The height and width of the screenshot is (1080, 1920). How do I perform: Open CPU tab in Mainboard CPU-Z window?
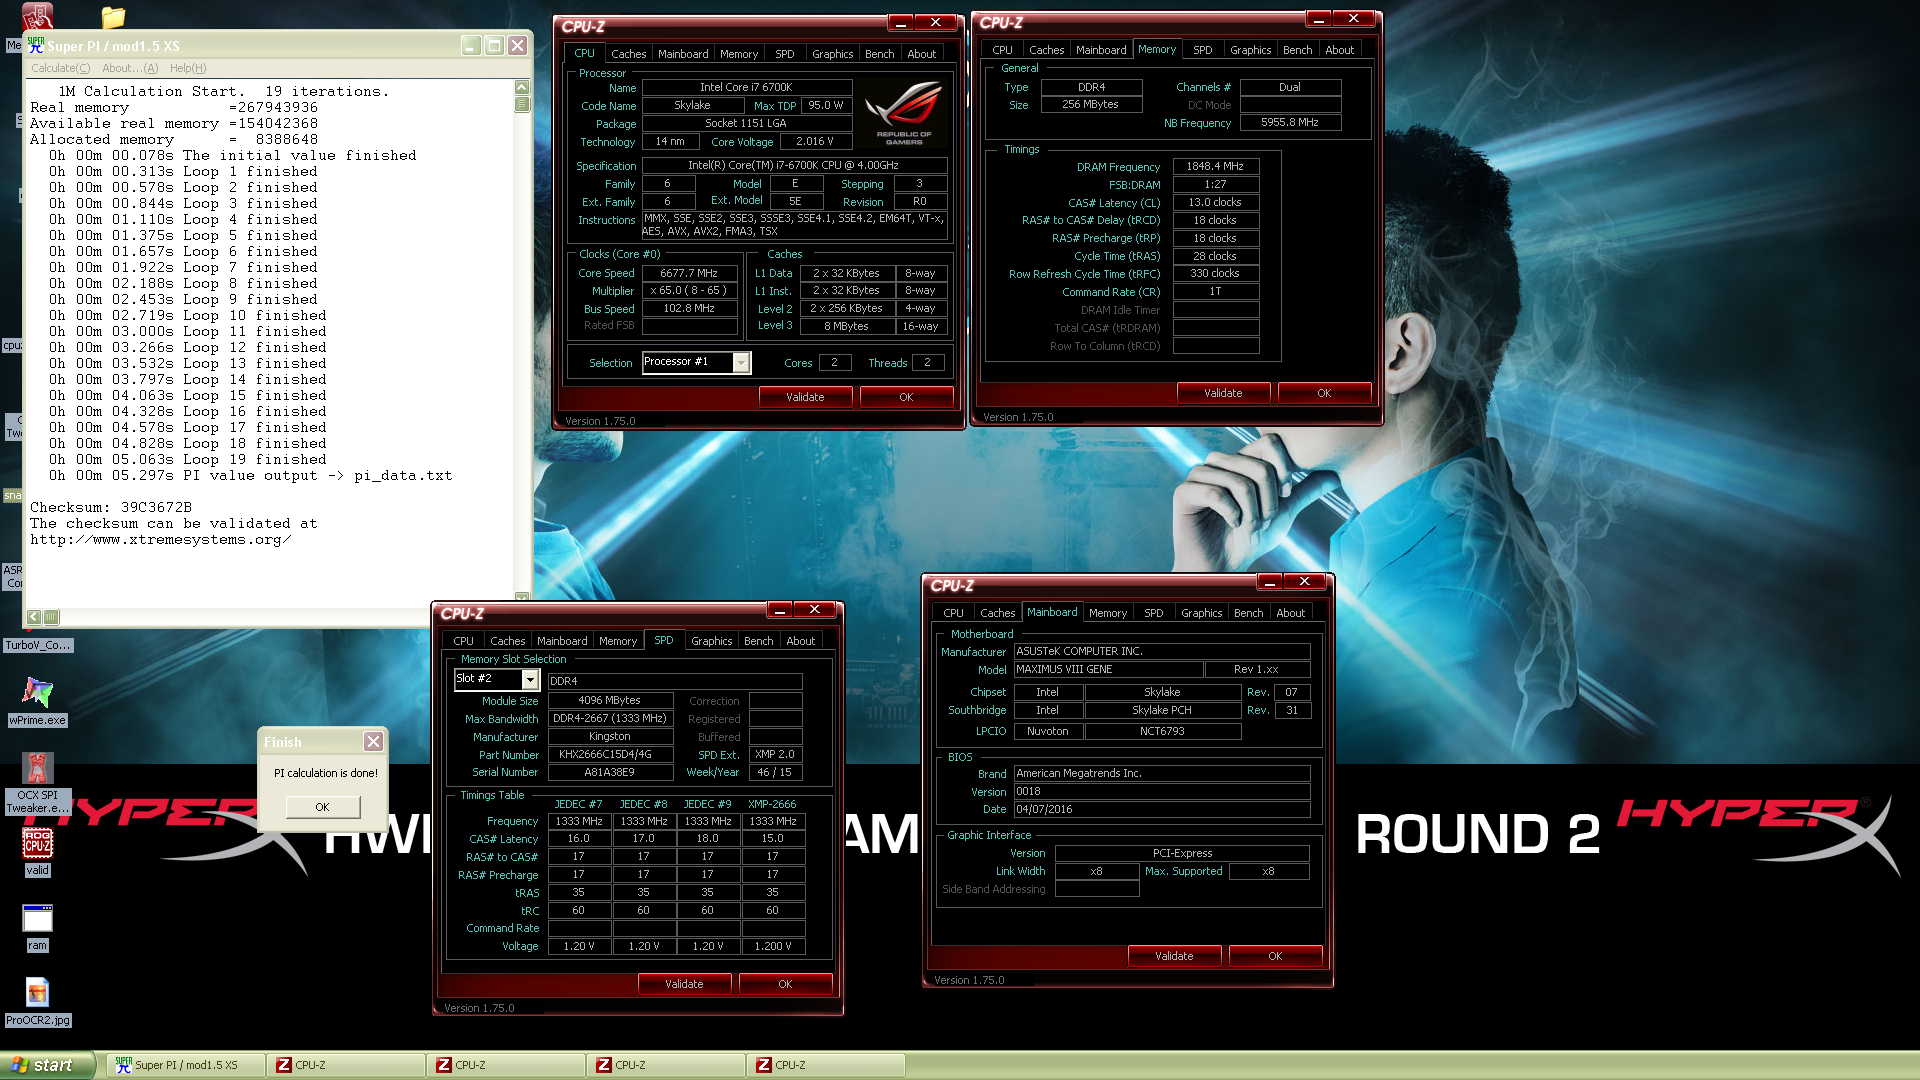pyautogui.click(x=953, y=613)
